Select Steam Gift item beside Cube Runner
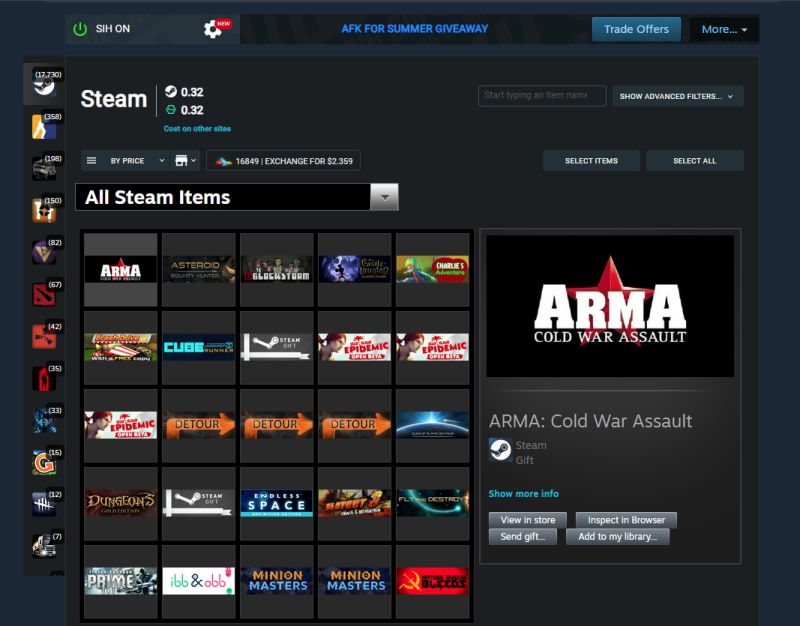This screenshot has width=800, height=626. coord(277,348)
